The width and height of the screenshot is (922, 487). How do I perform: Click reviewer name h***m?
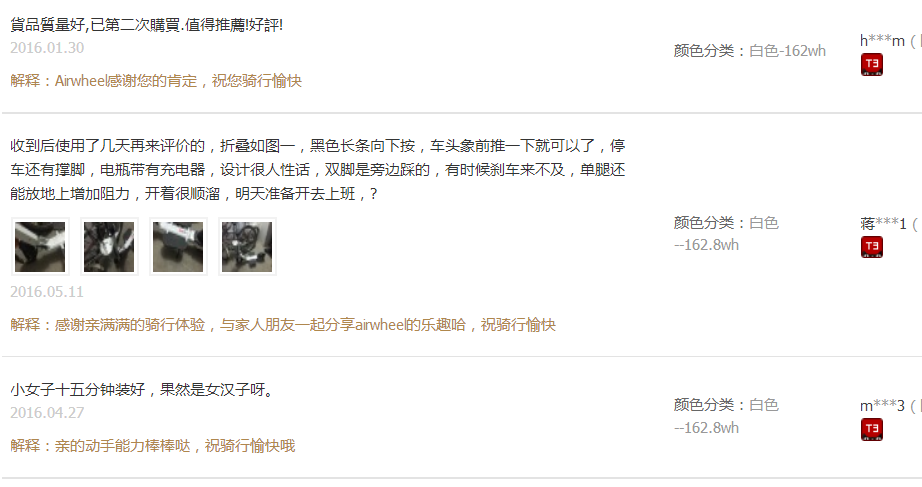coord(882,41)
